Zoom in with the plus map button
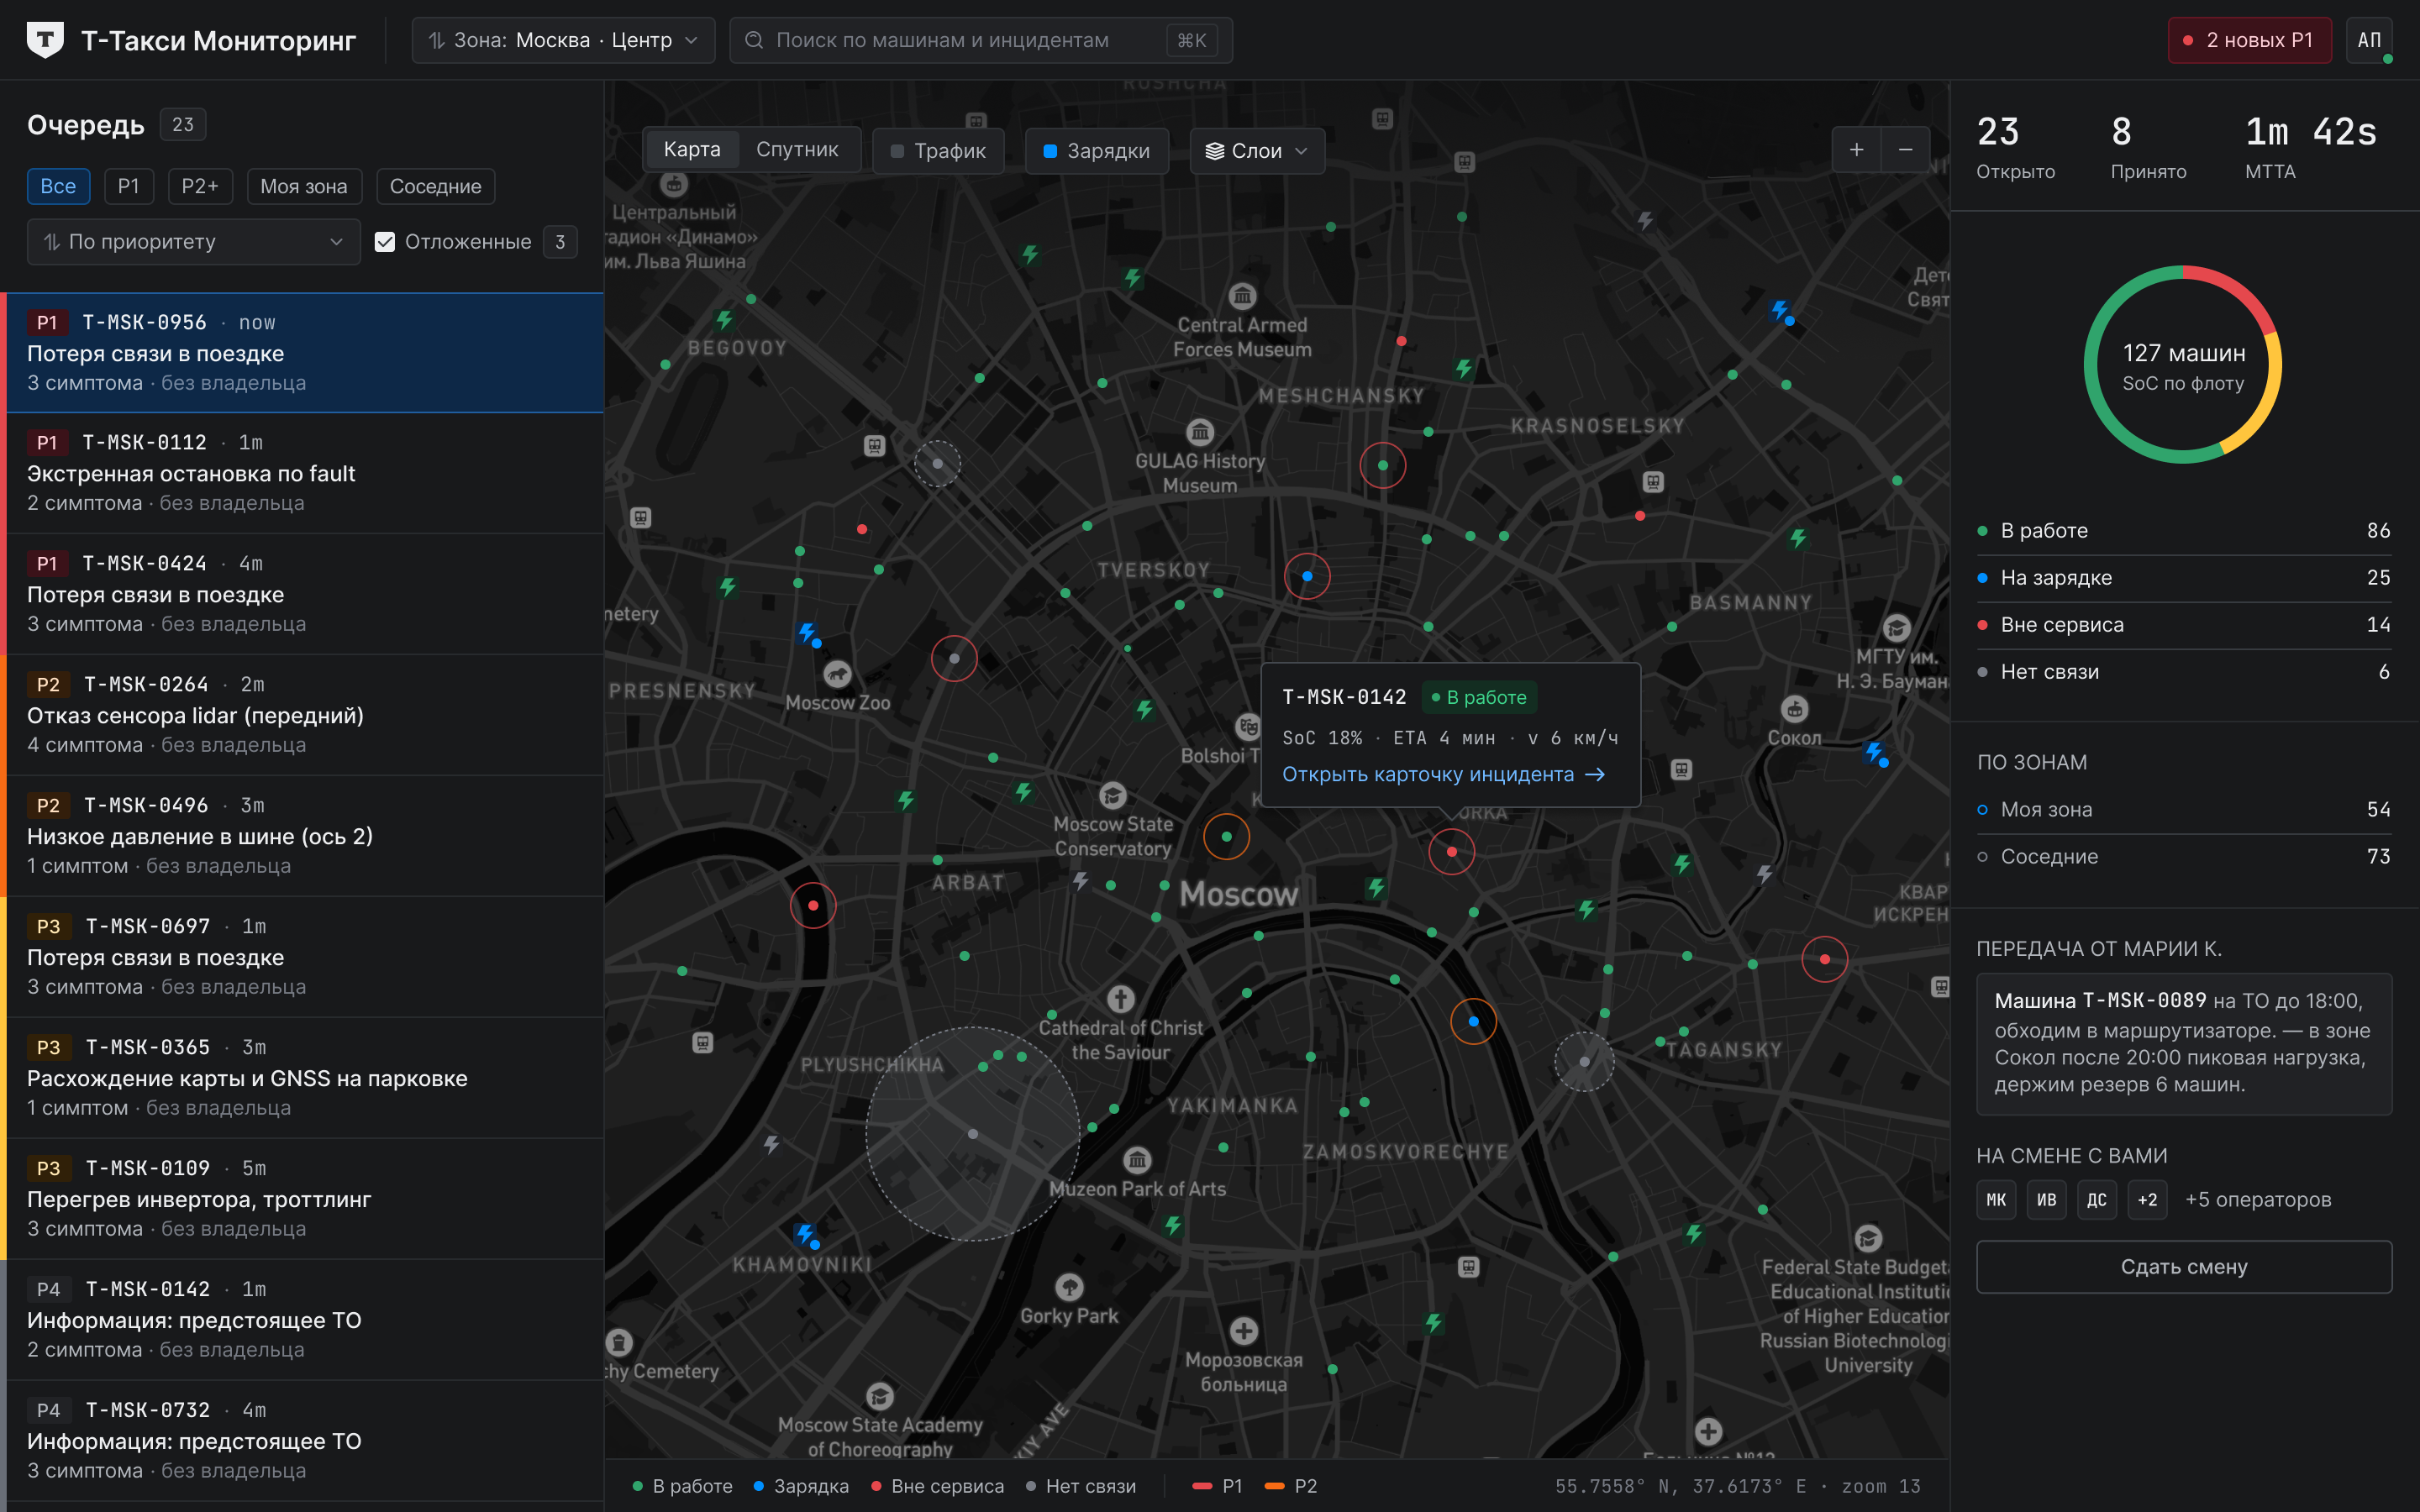The width and height of the screenshot is (2420, 1512). click(1856, 150)
